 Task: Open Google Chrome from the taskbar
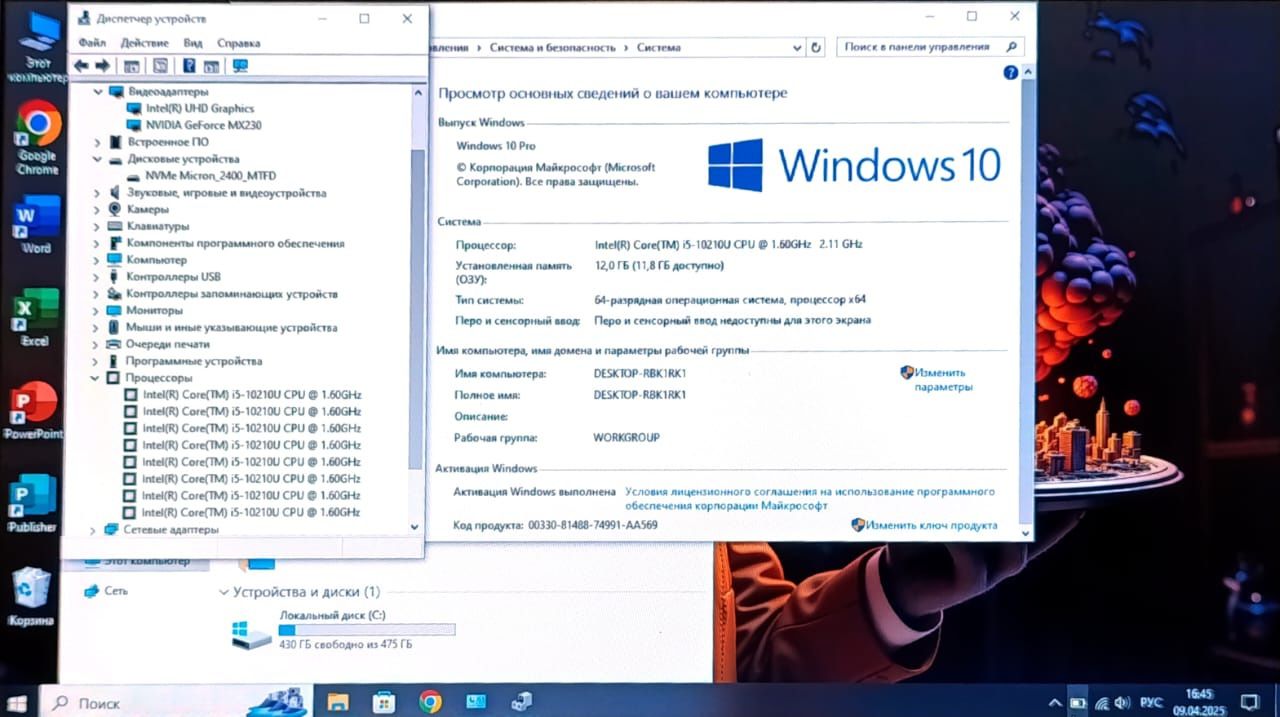(430, 702)
